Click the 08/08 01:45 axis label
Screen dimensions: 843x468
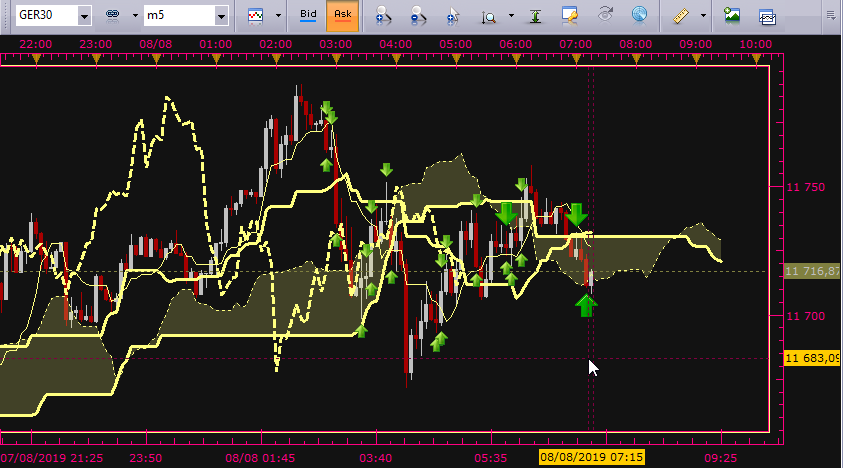pyautogui.click(x=260, y=458)
